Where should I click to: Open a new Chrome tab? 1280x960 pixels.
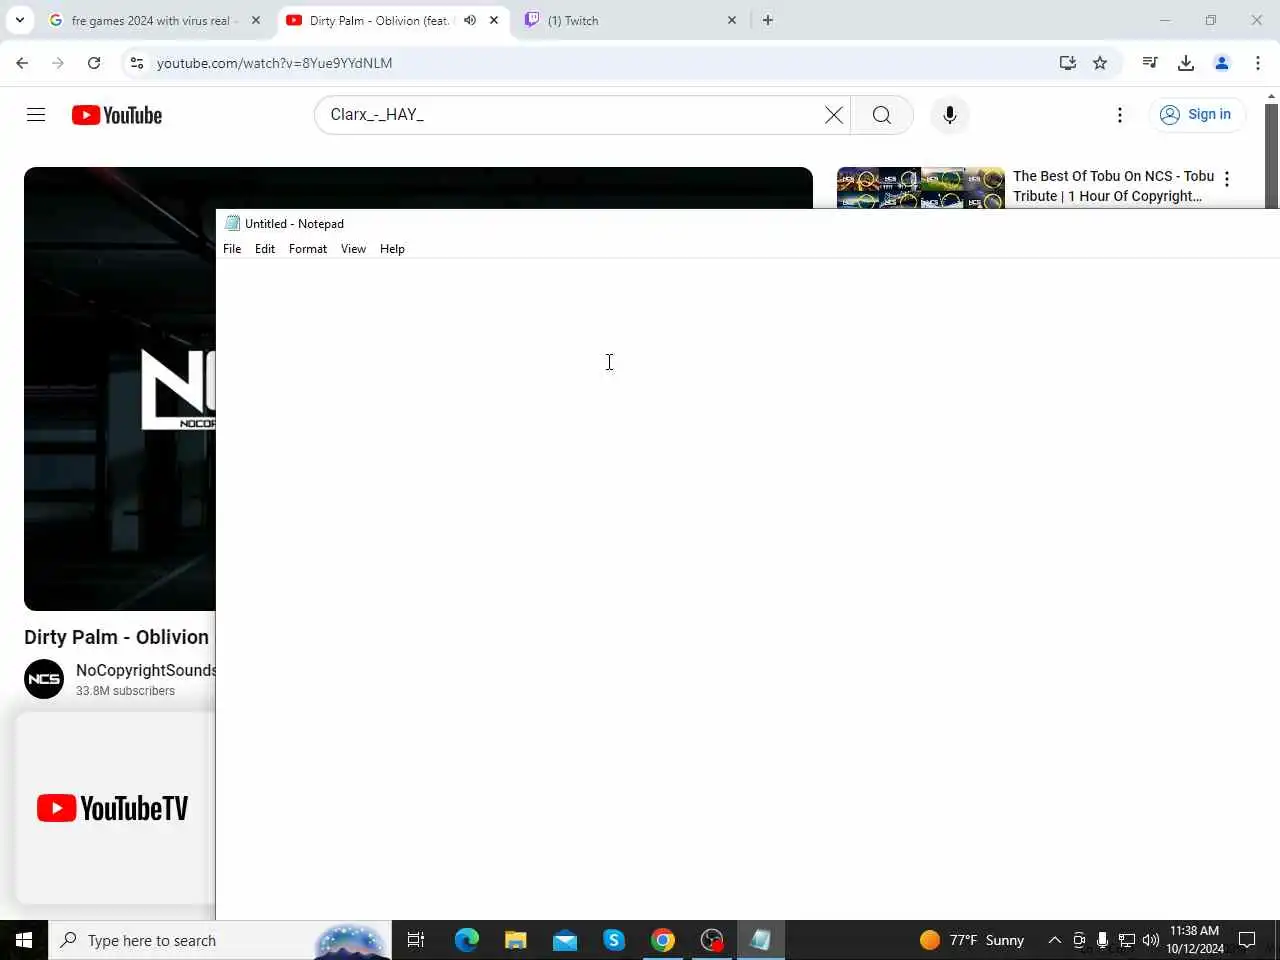768,20
